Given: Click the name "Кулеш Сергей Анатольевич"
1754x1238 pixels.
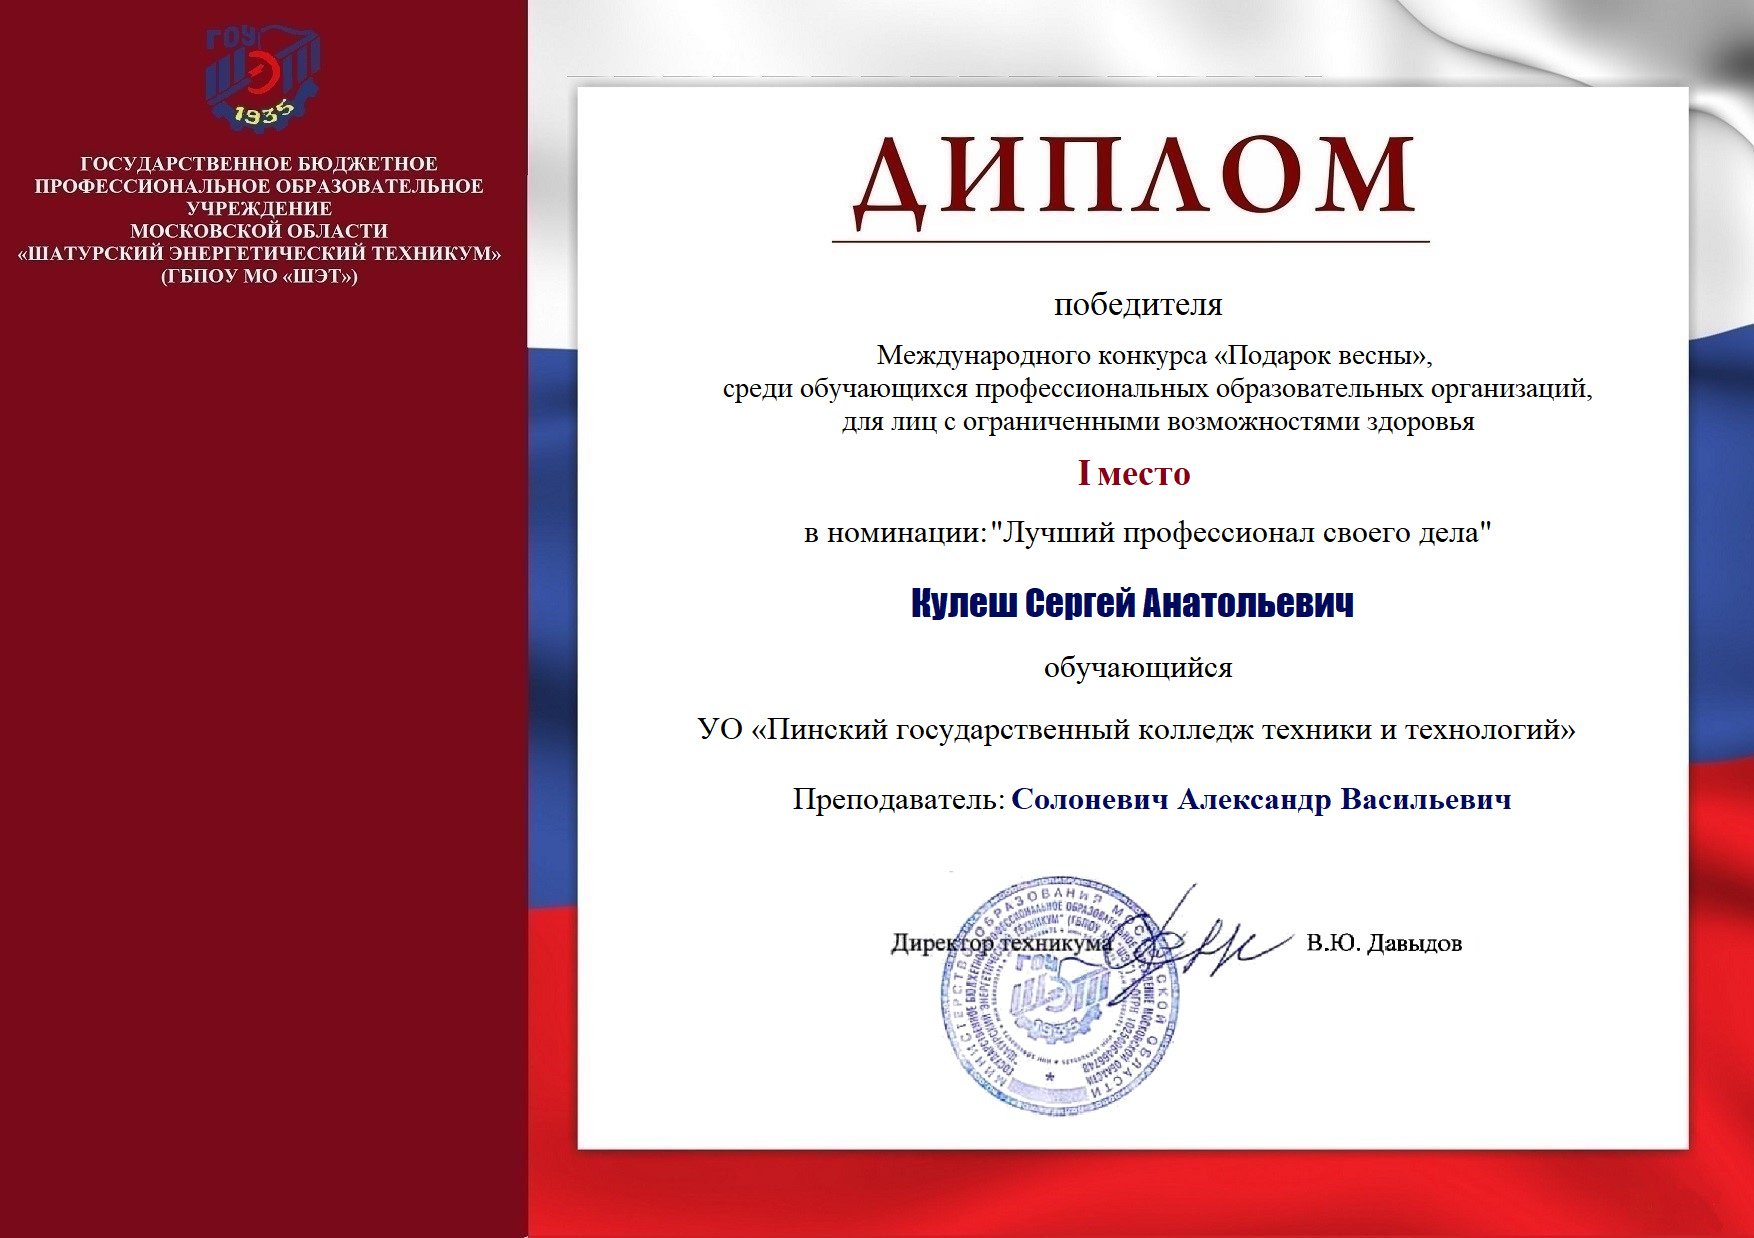Looking at the screenshot, I should [x=1132, y=603].
